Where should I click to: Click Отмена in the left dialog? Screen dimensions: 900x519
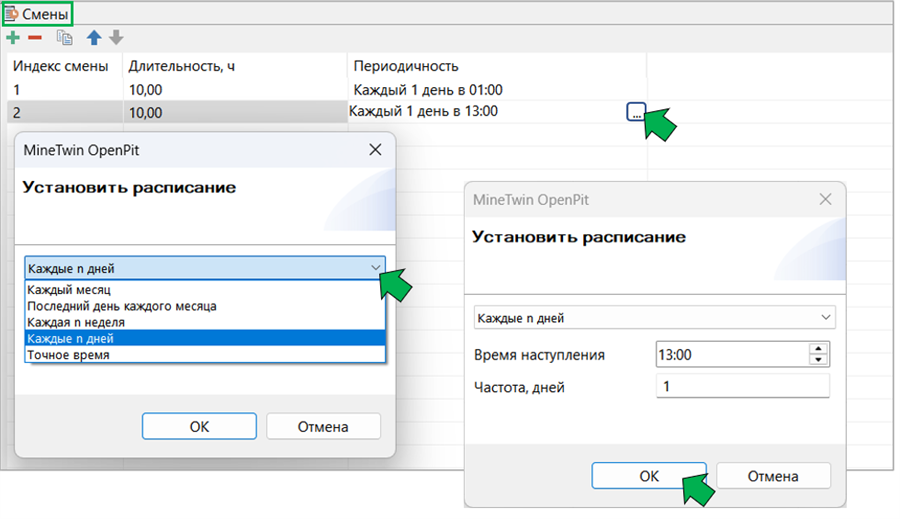click(x=323, y=427)
